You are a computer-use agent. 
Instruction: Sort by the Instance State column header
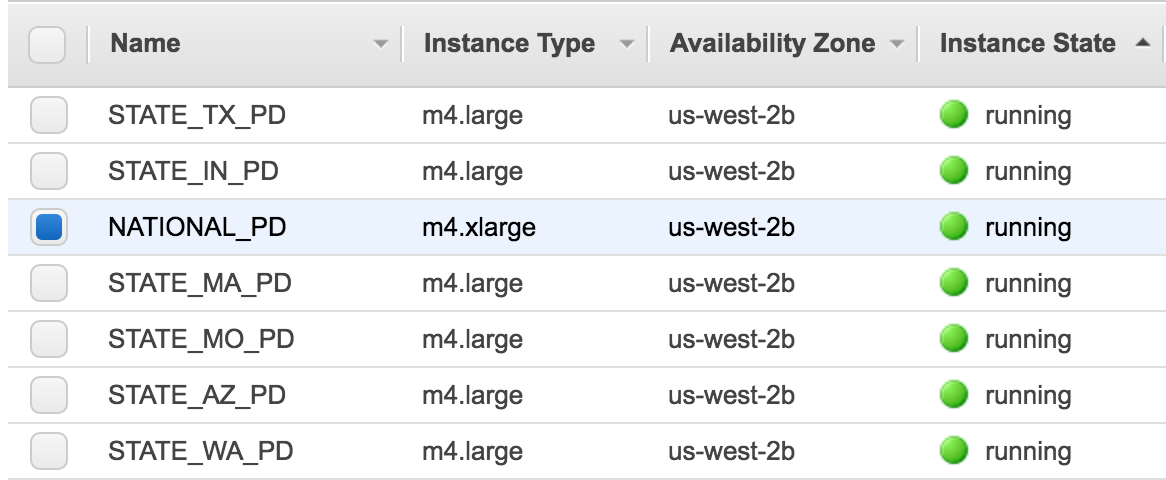pyautogui.click(x=1027, y=43)
